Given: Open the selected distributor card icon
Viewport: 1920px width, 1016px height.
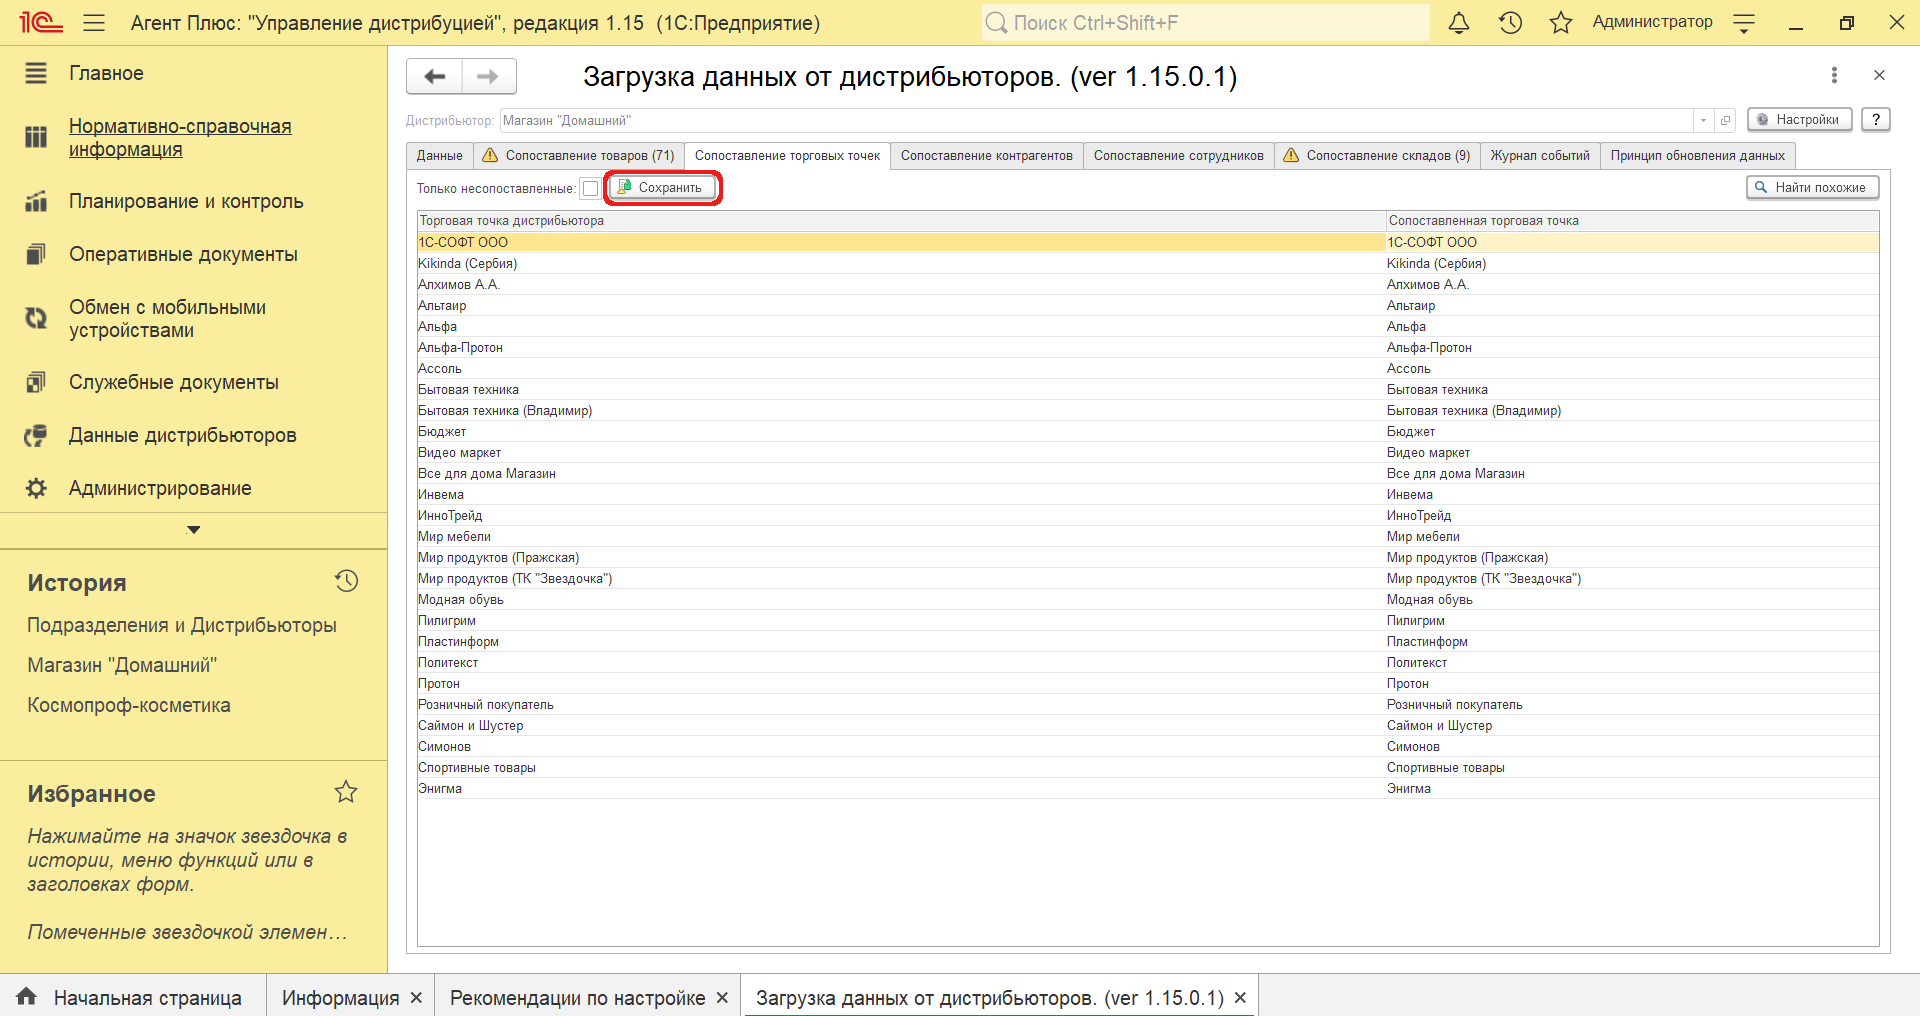Looking at the screenshot, I should [x=1725, y=120].
